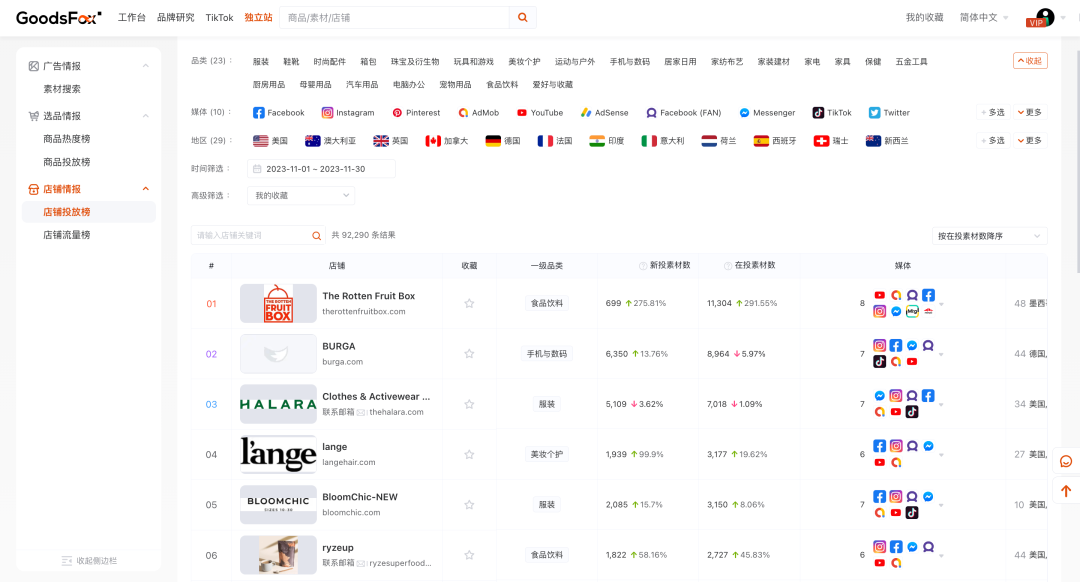Open the date range 2023-11-01 field
Screen dimensions: 1080x582
tap(322, 169)
